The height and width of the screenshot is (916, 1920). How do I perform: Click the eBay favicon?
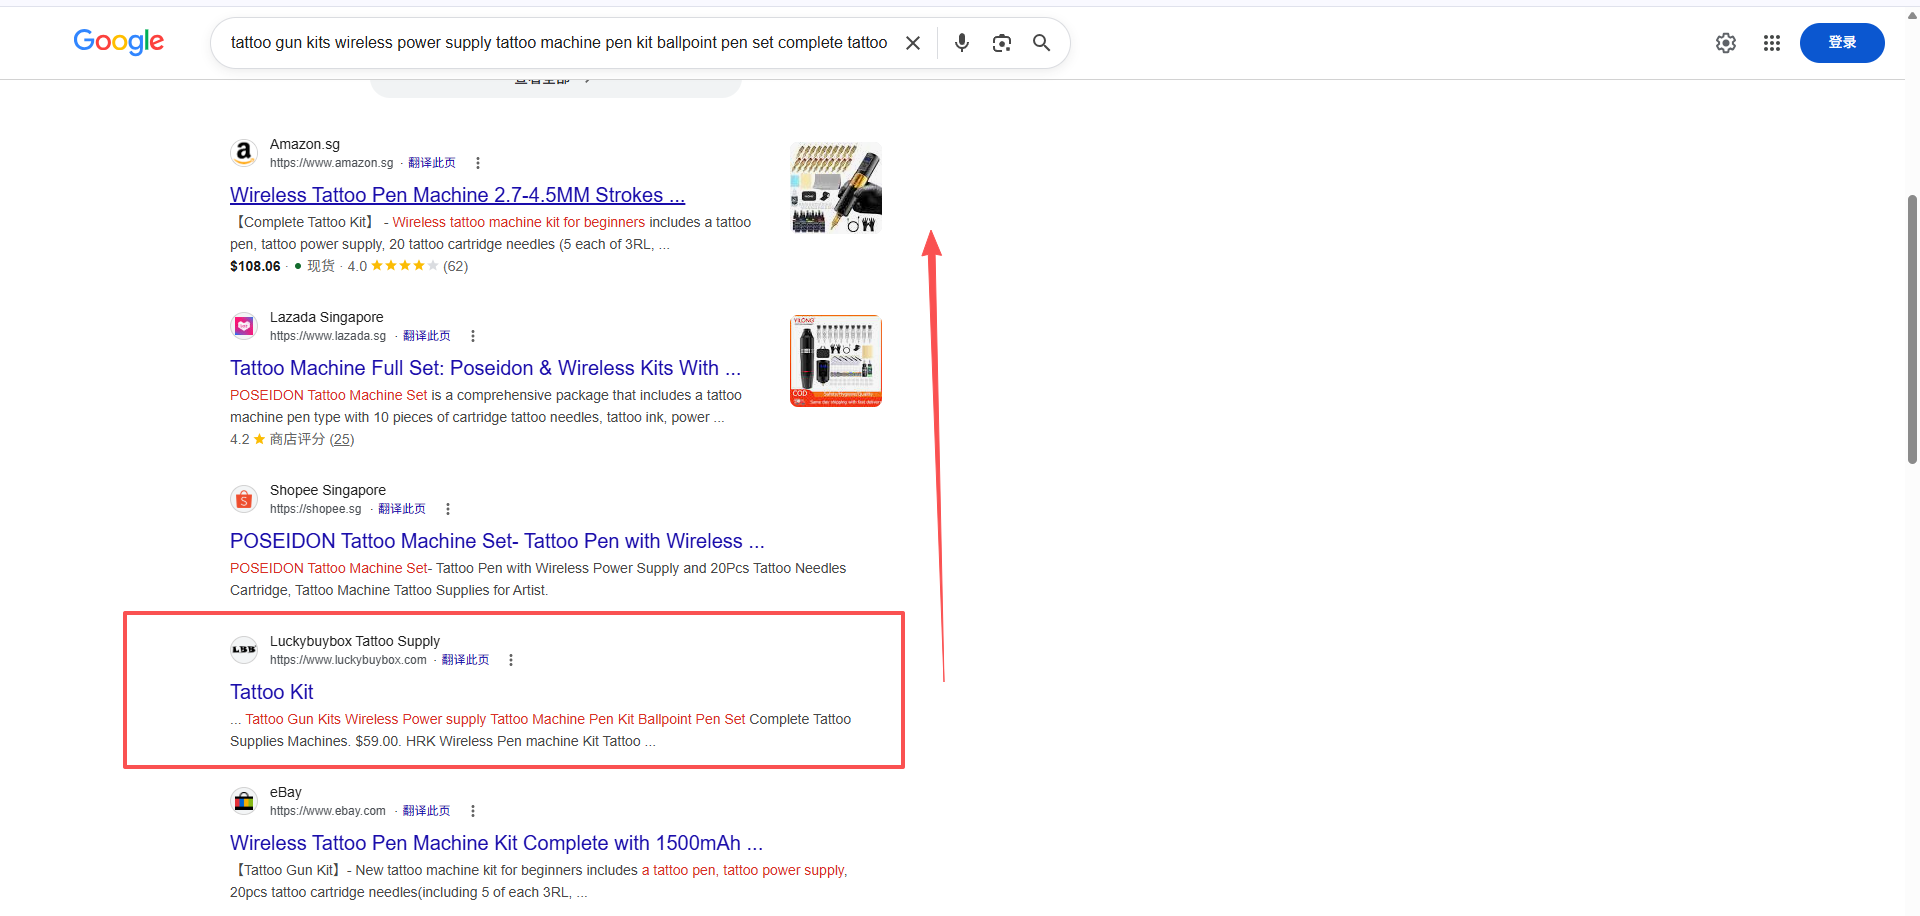244,801
